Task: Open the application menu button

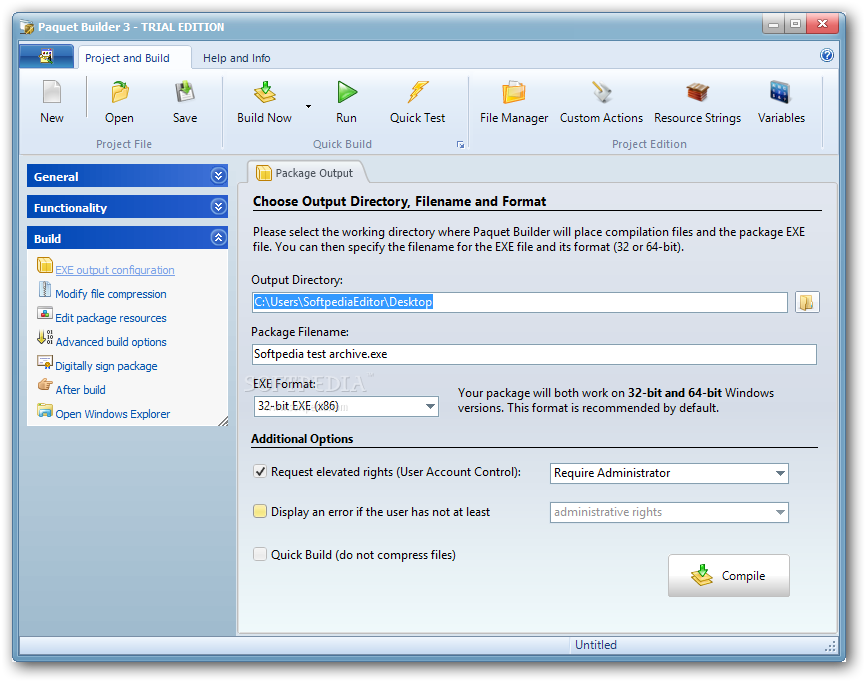Action: [x=46, y=56]
